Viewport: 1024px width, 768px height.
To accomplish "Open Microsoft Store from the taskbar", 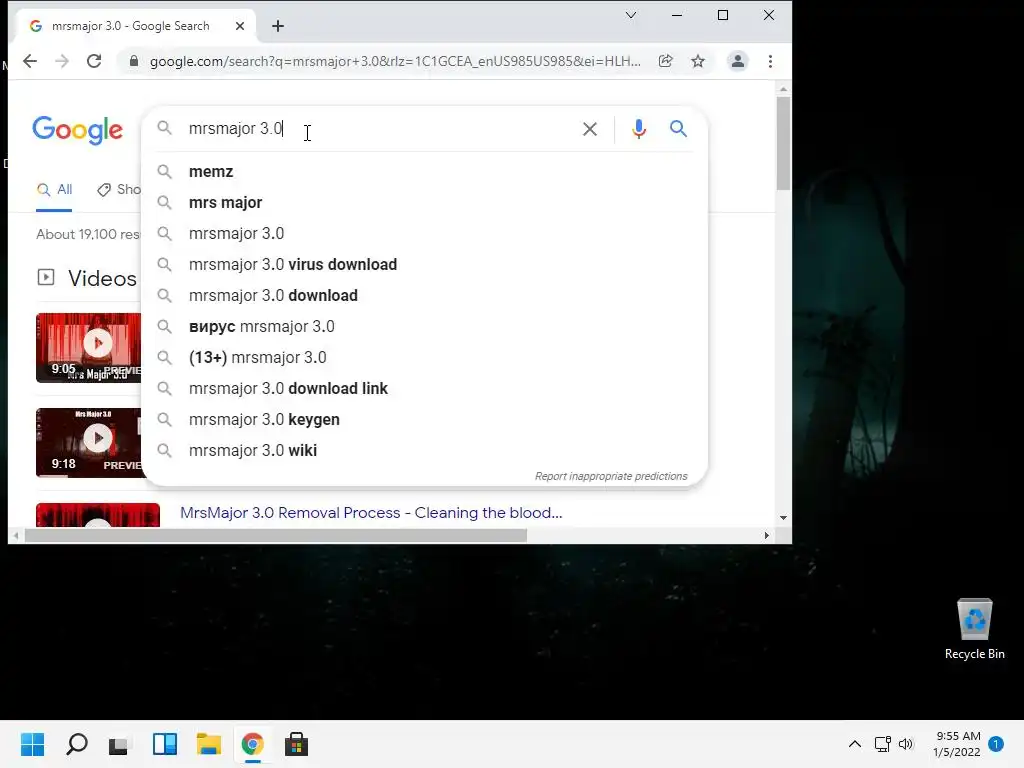I will coord(296,744).
